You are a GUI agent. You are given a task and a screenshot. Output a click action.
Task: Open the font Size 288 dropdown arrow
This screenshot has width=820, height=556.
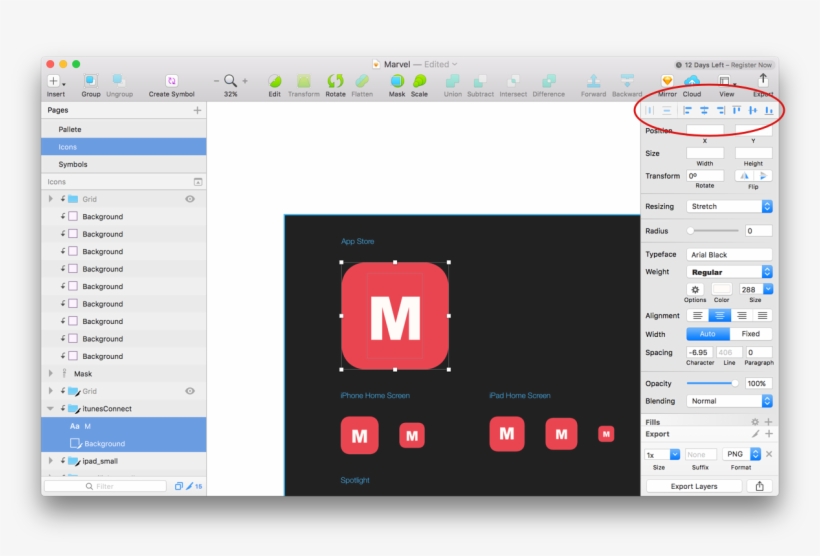(768, 289)
